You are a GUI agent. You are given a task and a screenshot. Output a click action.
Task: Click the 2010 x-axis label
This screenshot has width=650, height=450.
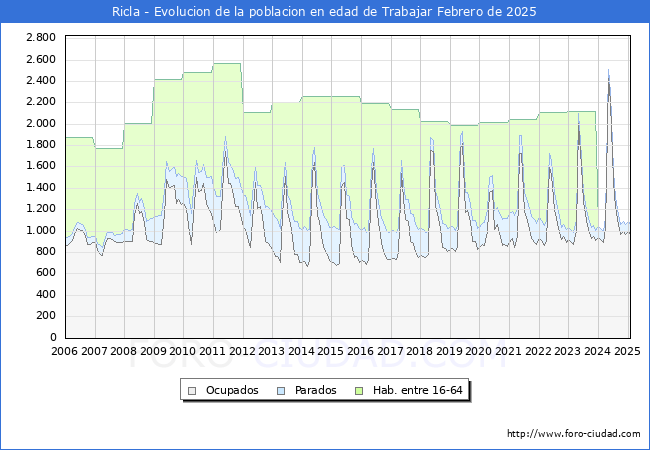tap(183, 351)
